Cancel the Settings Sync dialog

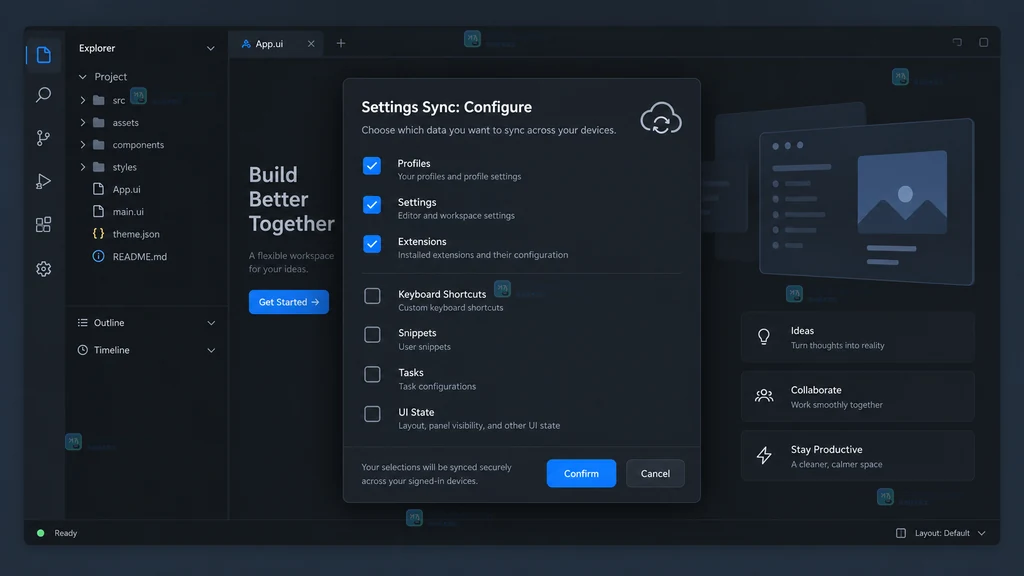click(655, 473)
